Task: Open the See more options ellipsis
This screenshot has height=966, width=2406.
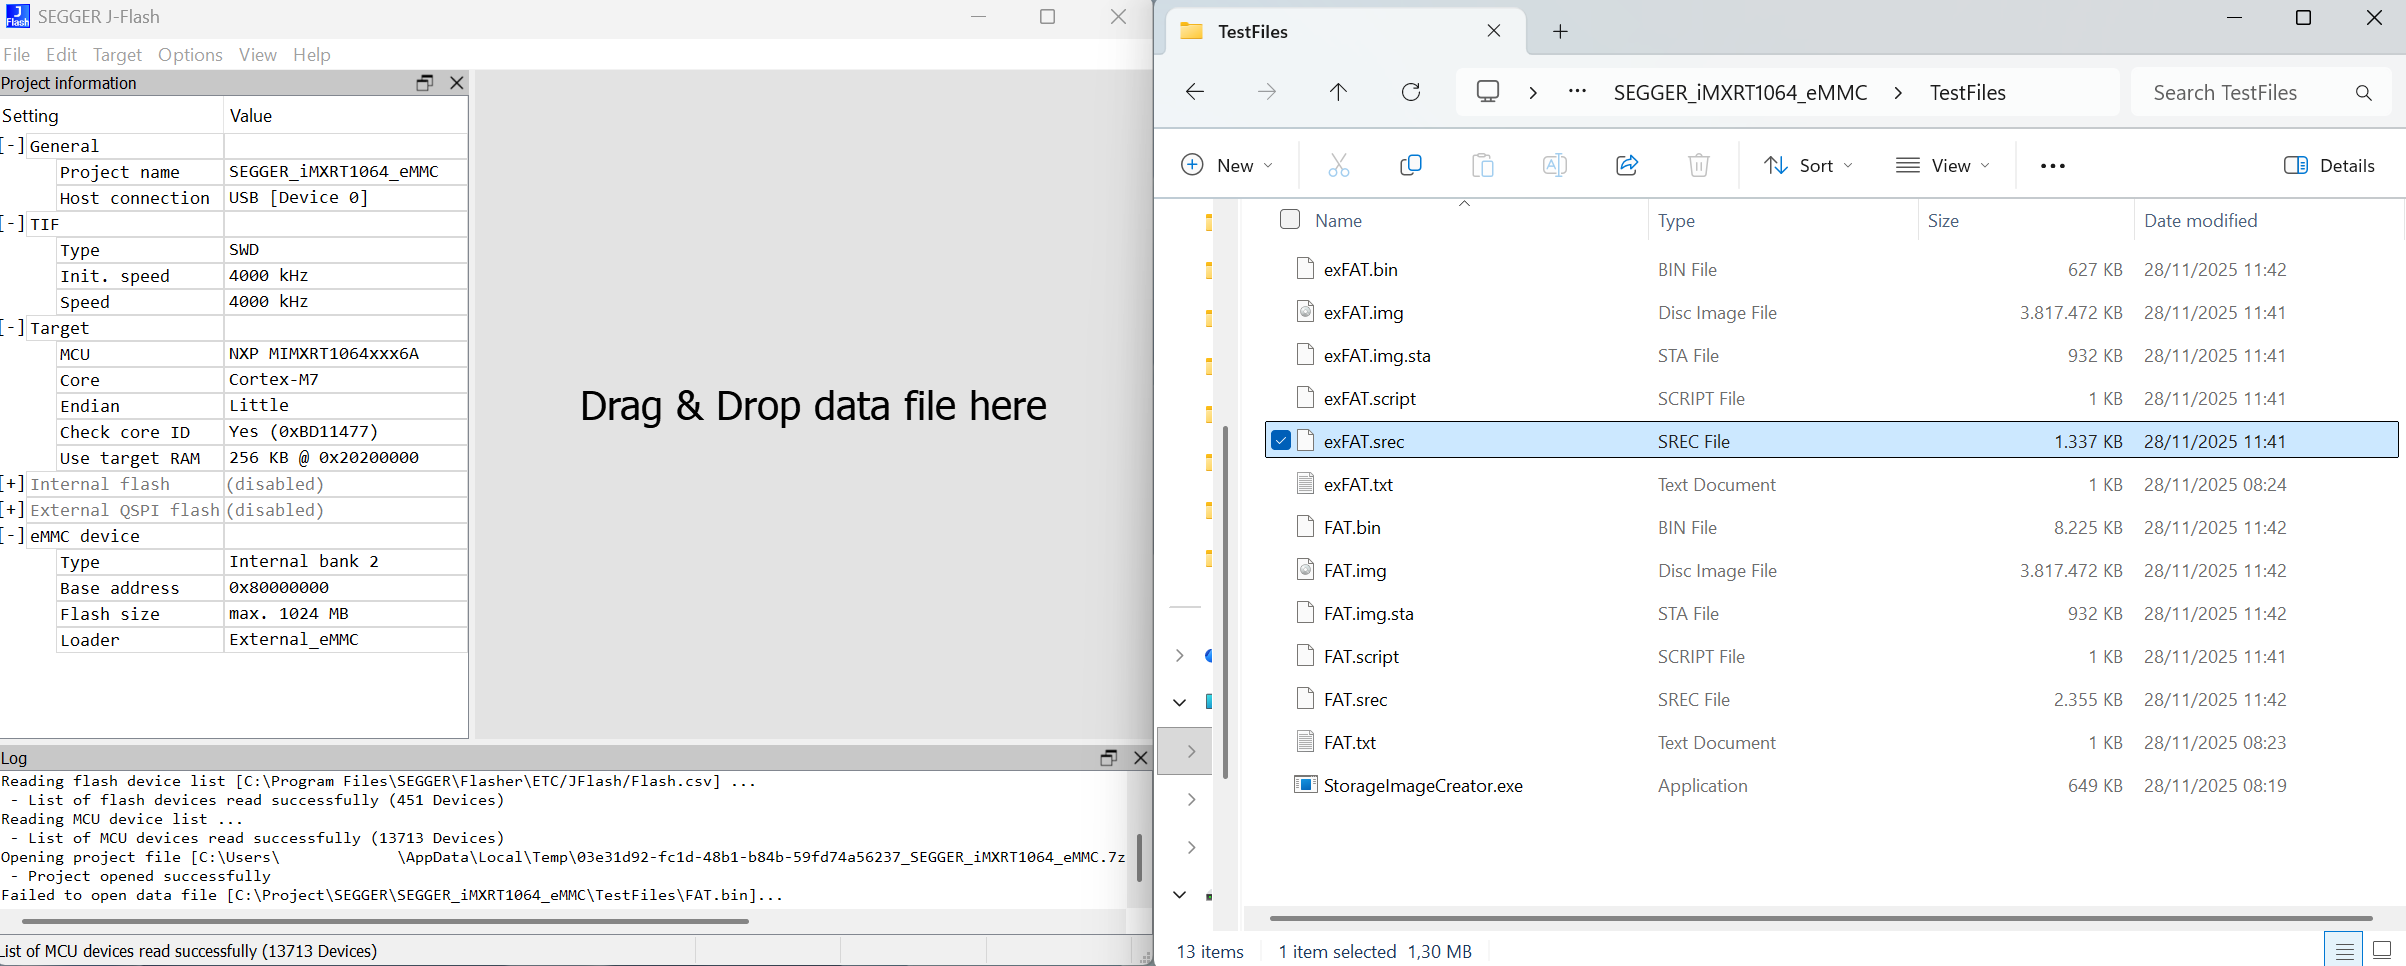Action: click(2052, 166)
